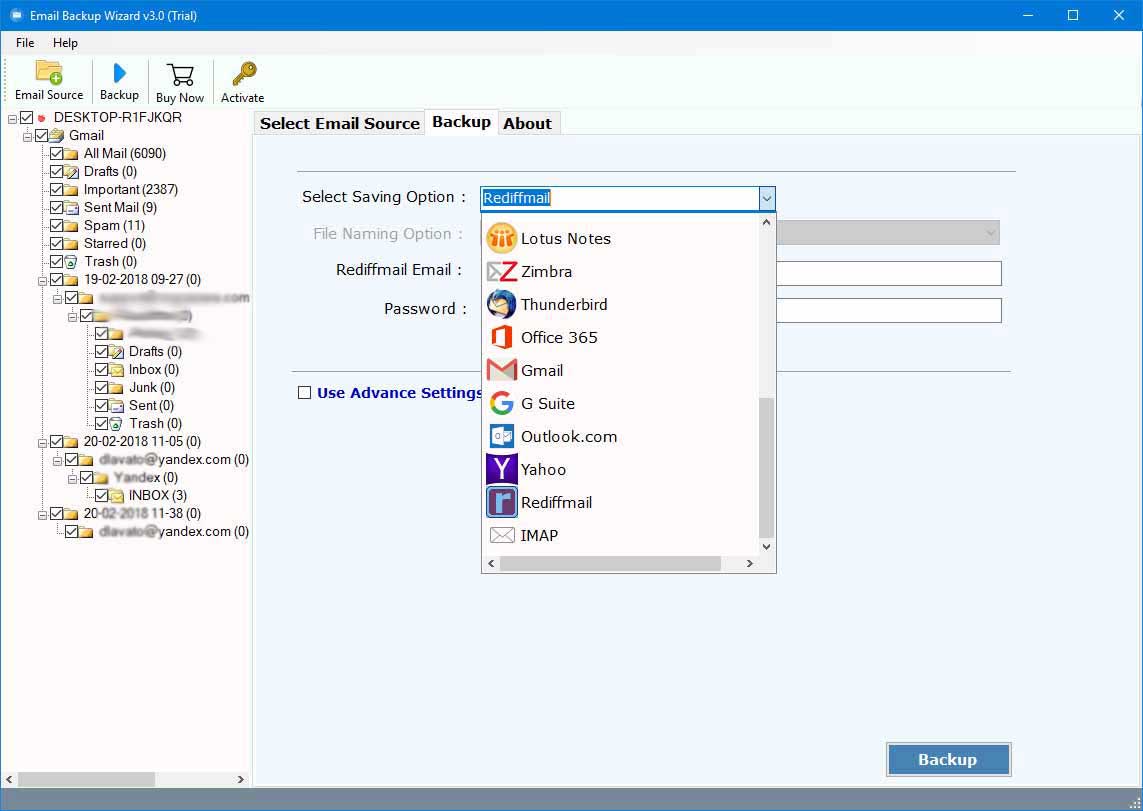Enable the Use Advance Settings checkbox
Image resolution: width=1143 pixels, height=811 pixels.
(305, 393)
